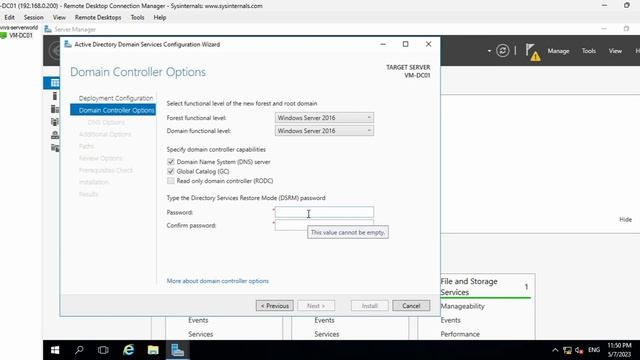This screenshot has width=640, height=360.
Task: Open Task View from taskbar
Action: (x=103, y=350)
